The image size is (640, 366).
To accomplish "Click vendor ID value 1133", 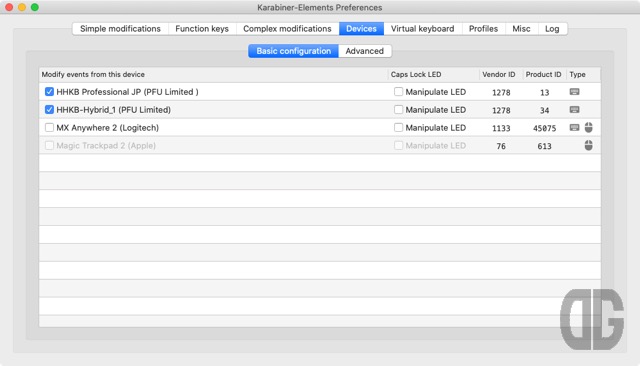I will click(501, 129).
